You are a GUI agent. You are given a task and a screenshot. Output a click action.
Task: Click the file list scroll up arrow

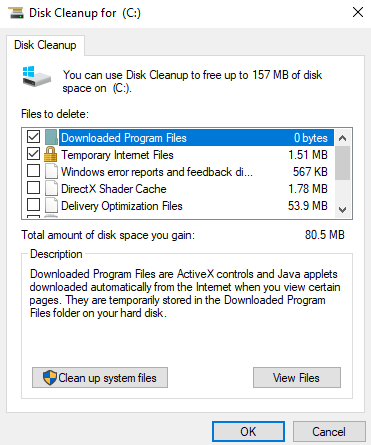coord(342,138)
